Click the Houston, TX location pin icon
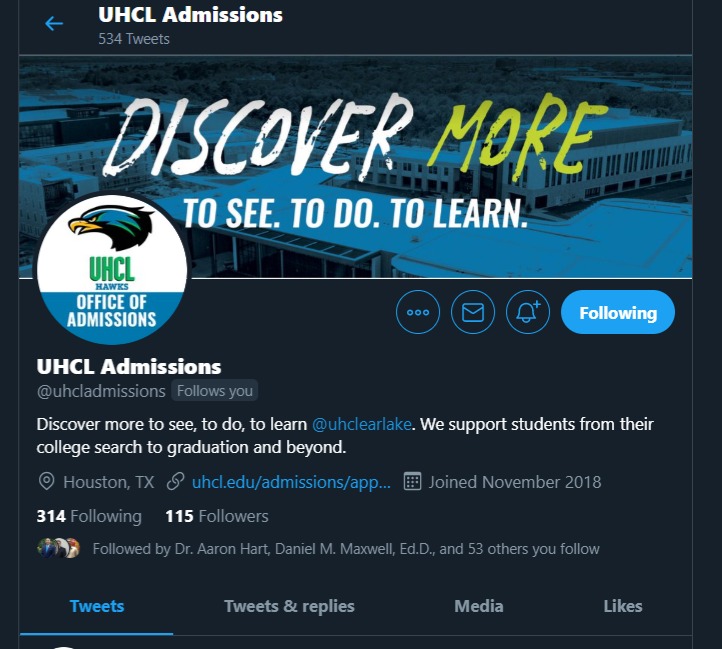 46,482
